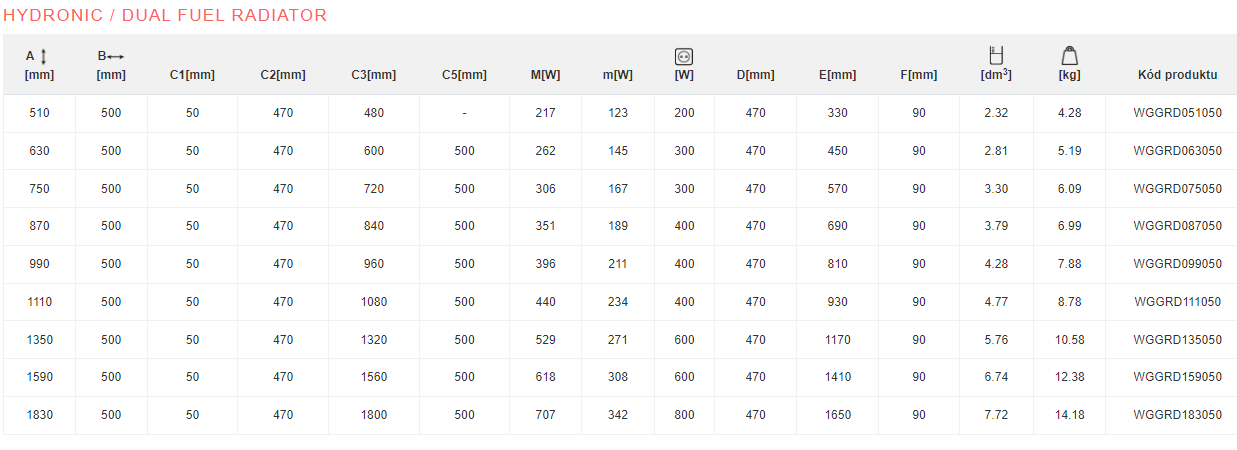
Task: Click the weight icon above [kg]
Action: coord(1069,56)
